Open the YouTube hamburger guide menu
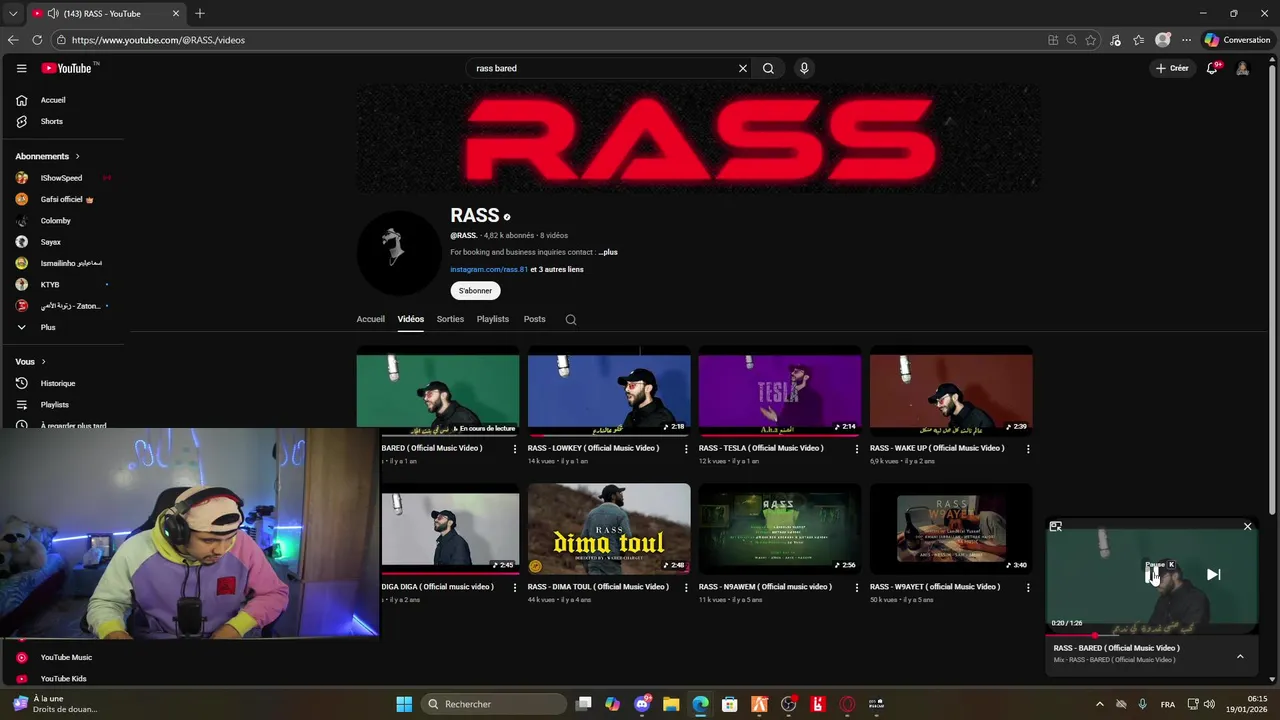Viewport: 1280px width, 720px height. tap(21, 68)
